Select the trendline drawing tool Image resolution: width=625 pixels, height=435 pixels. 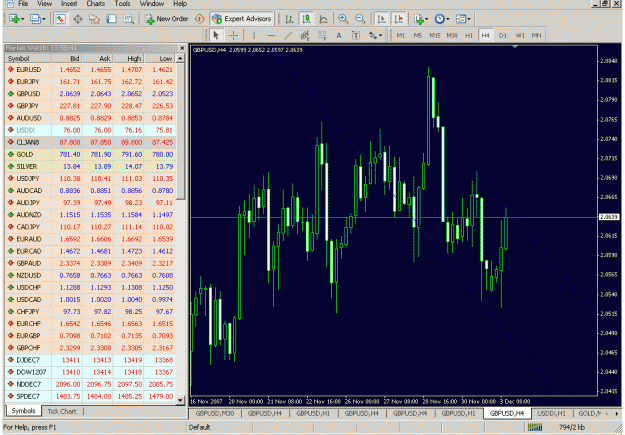288,35
